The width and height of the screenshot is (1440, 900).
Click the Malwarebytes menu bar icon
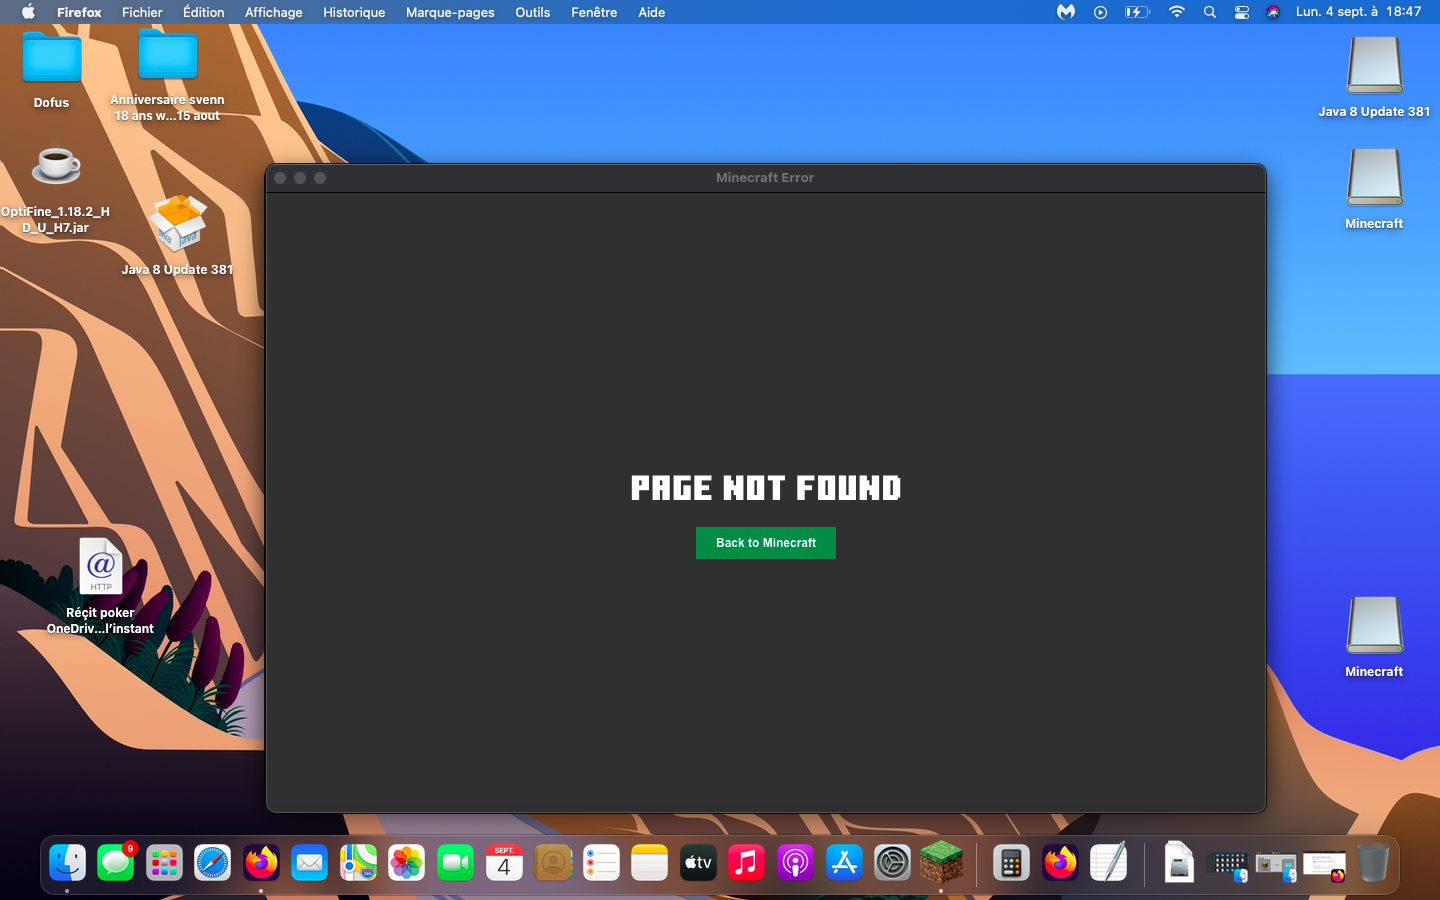coord(1066,12)
